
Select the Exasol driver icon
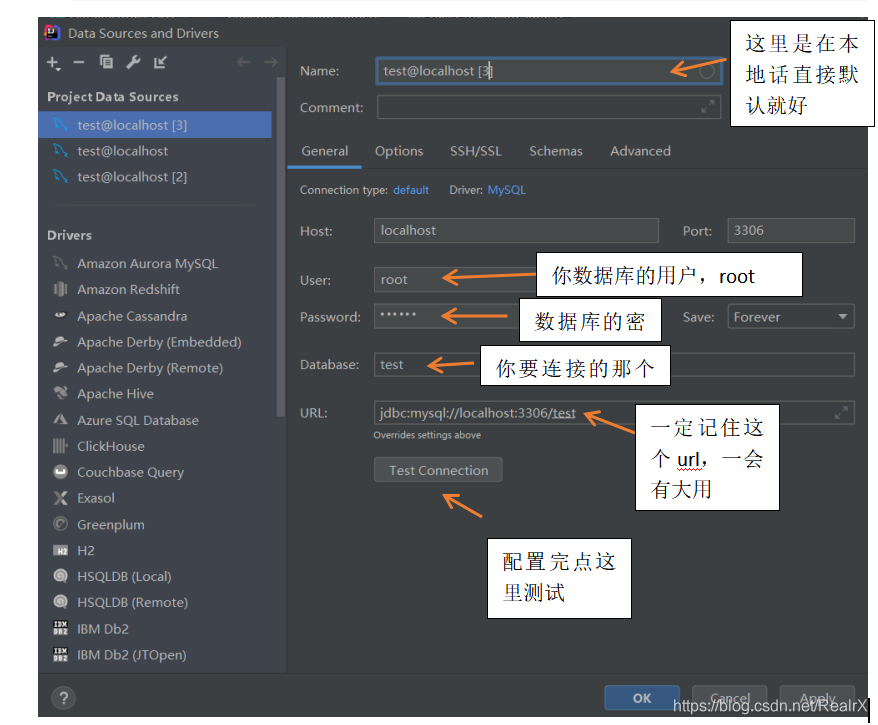[60, 498]
